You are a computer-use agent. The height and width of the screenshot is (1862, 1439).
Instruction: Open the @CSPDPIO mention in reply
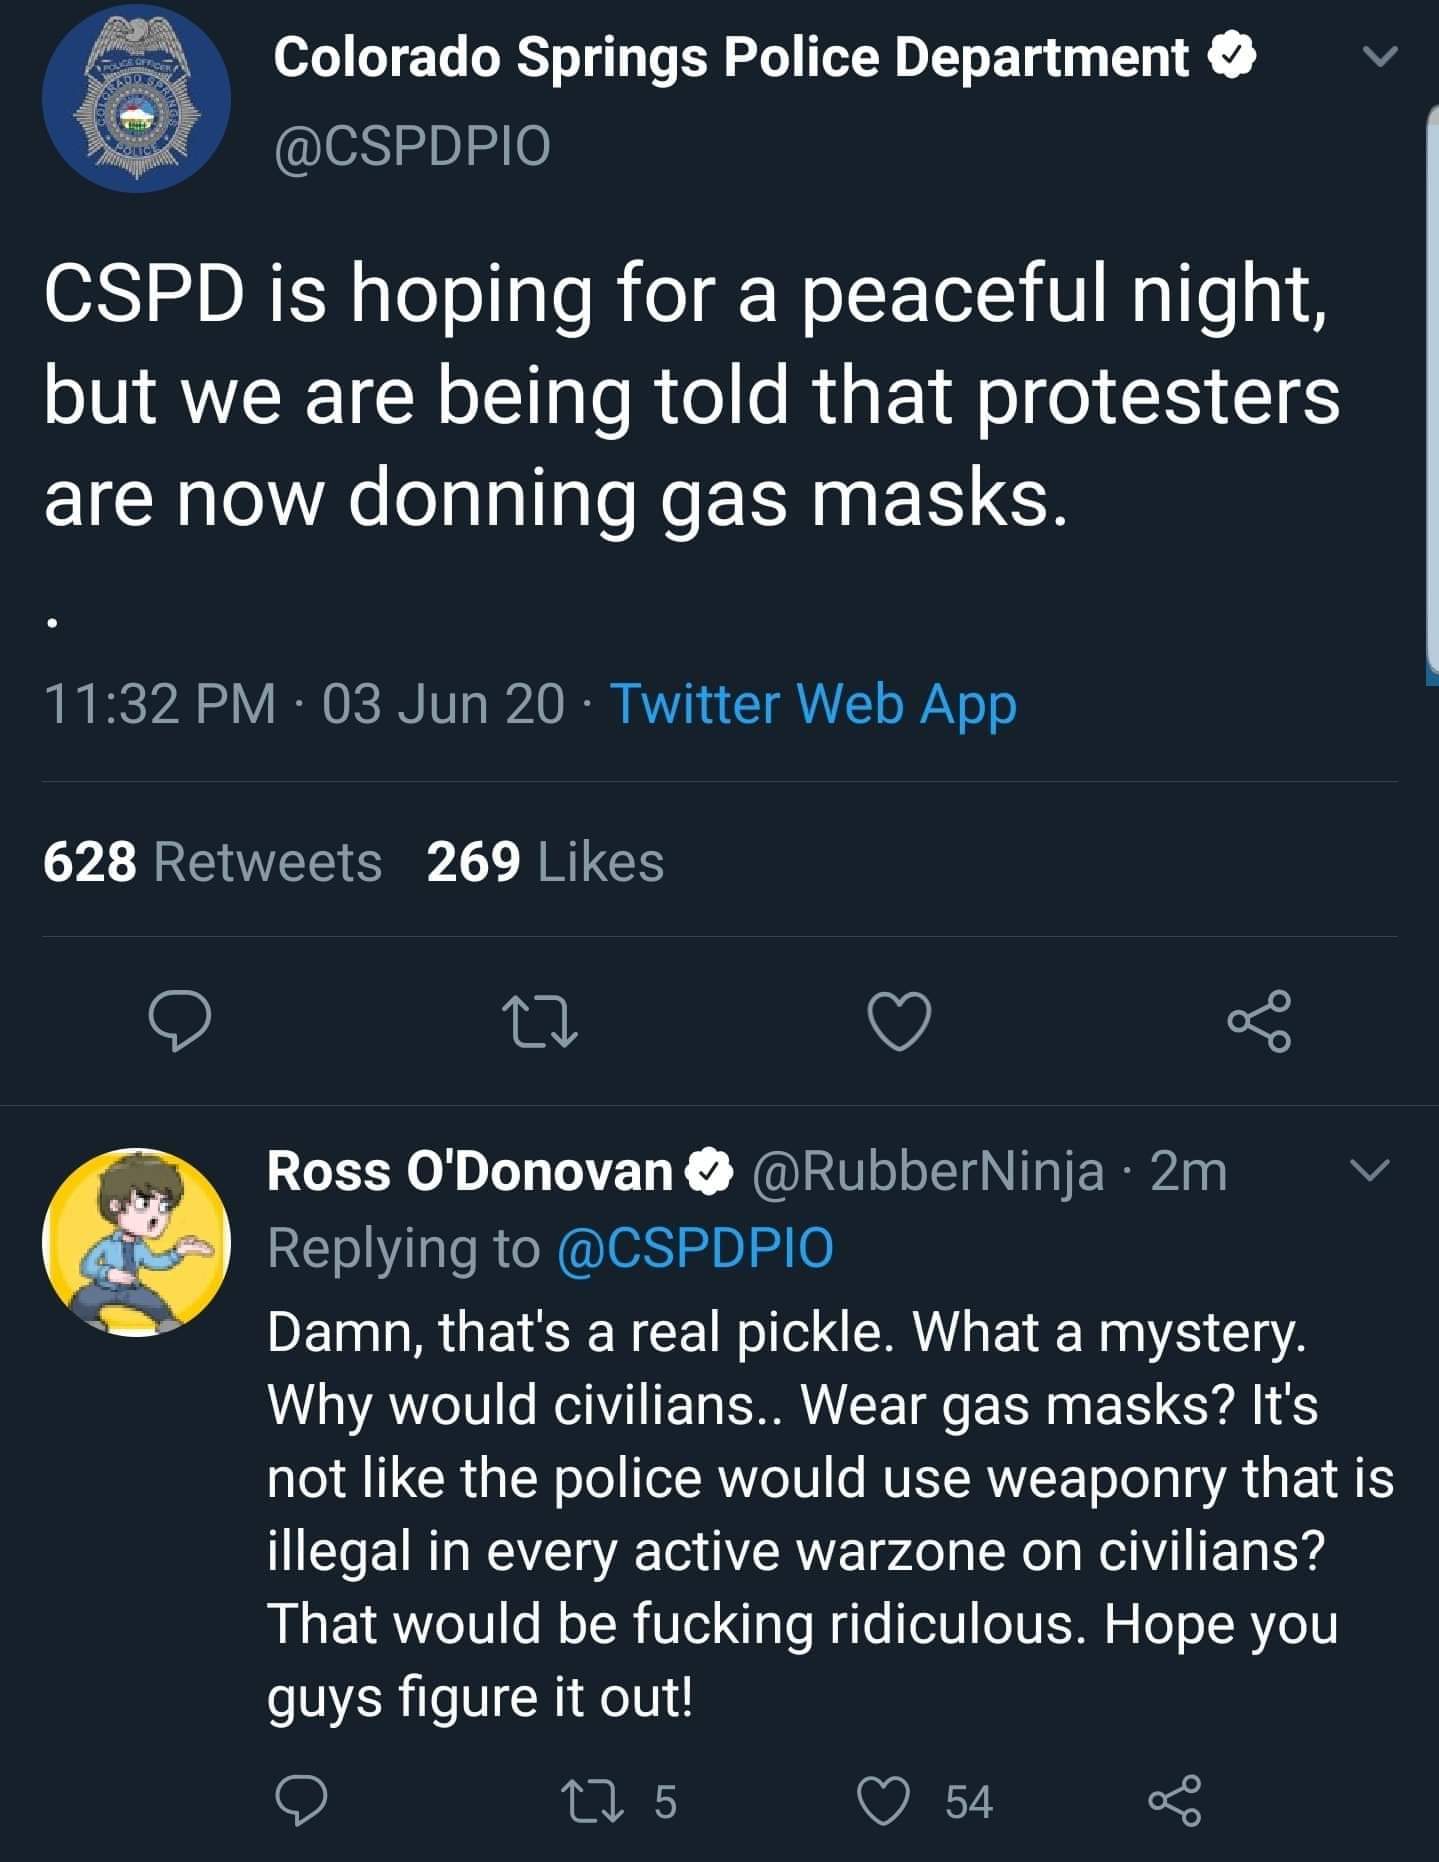coord(694,1248)
